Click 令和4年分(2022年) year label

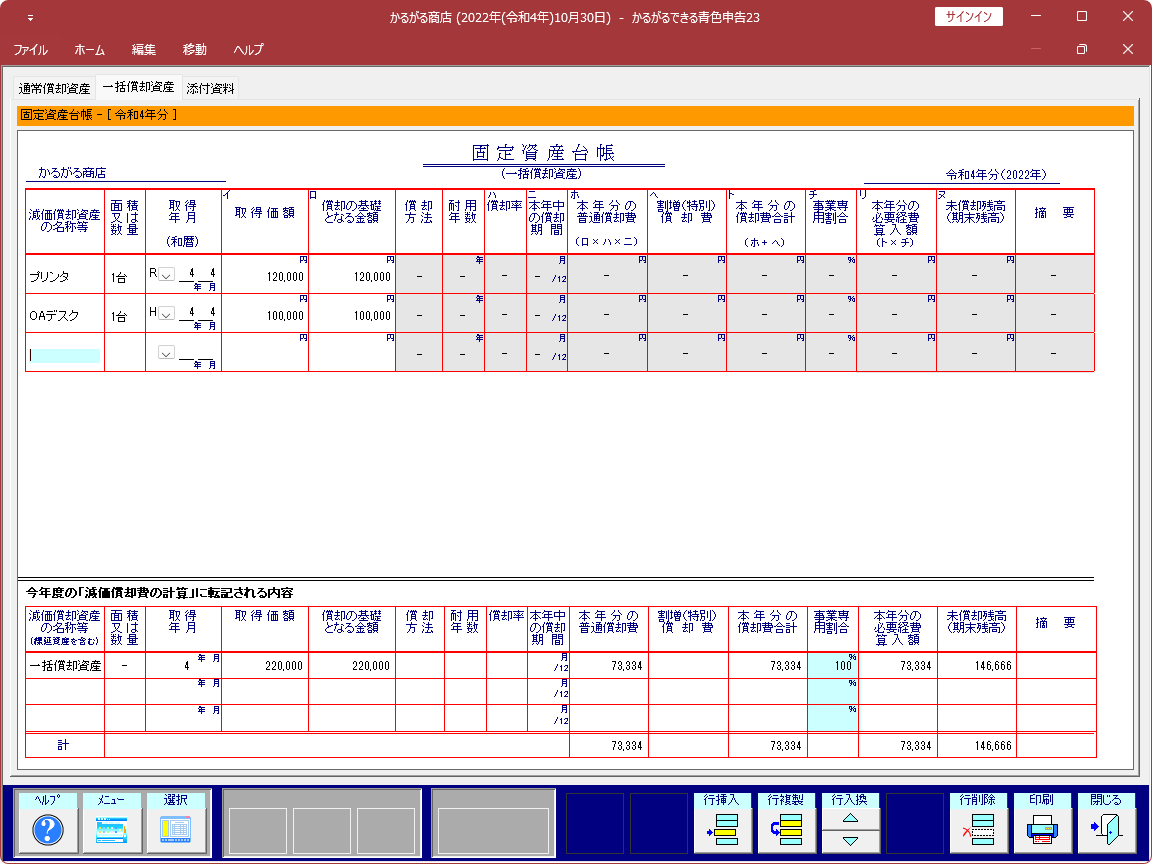[x=996, y=175]
